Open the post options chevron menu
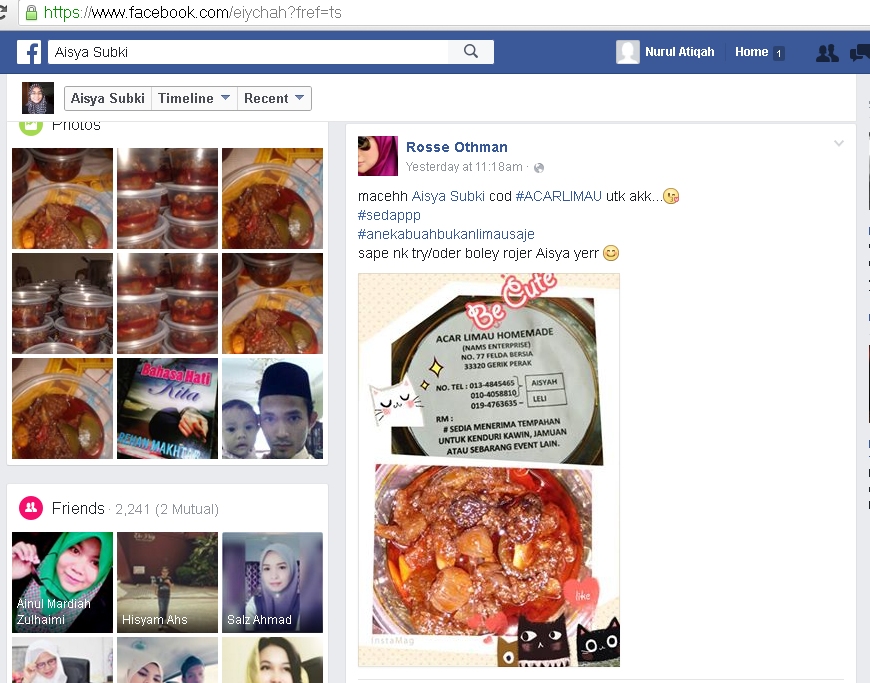Image resolution: width=870 pixels, height=683 pixels. tap(839, 144)
